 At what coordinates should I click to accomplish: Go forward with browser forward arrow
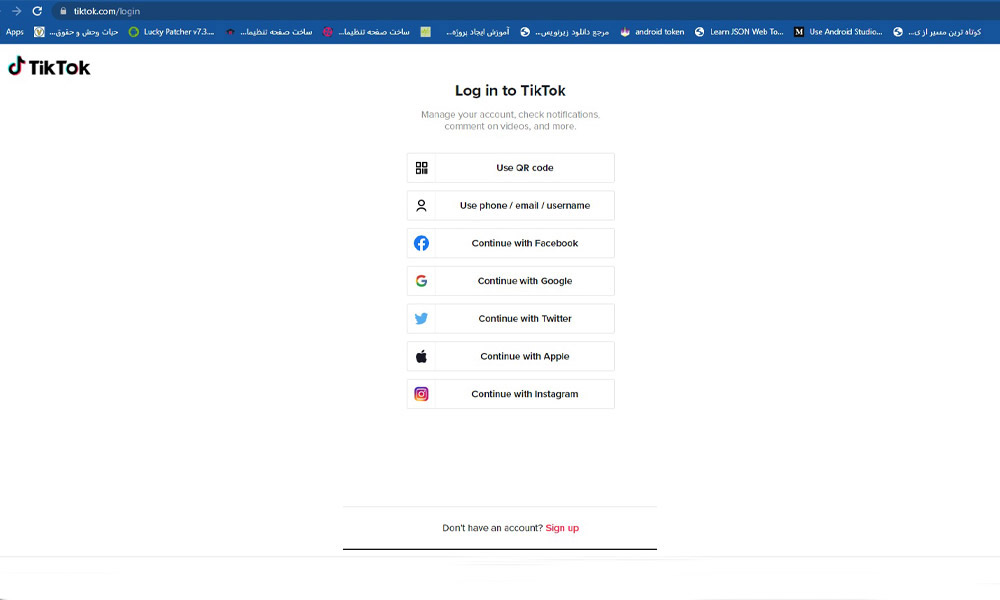15,11
